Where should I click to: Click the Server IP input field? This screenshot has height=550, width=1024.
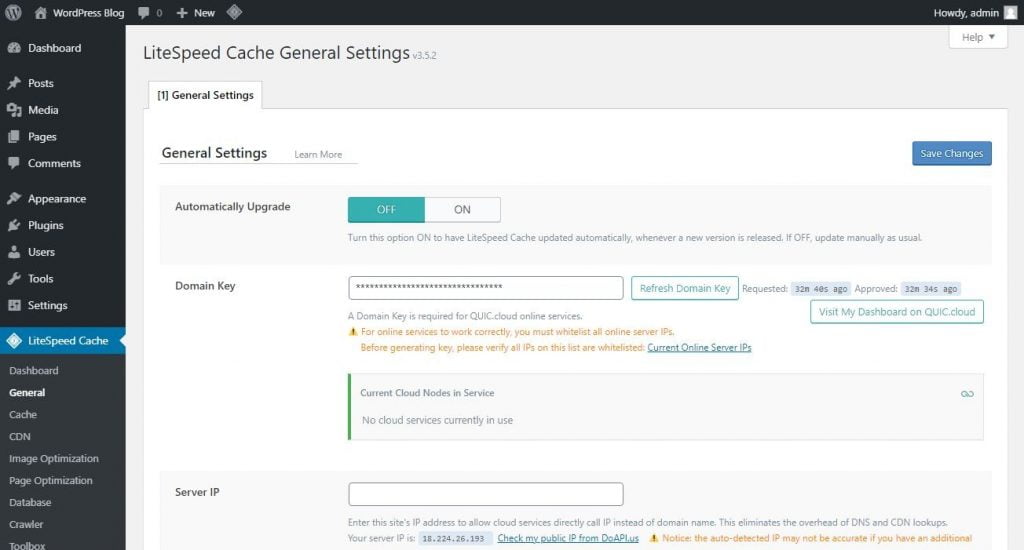[x=486, y=494]
